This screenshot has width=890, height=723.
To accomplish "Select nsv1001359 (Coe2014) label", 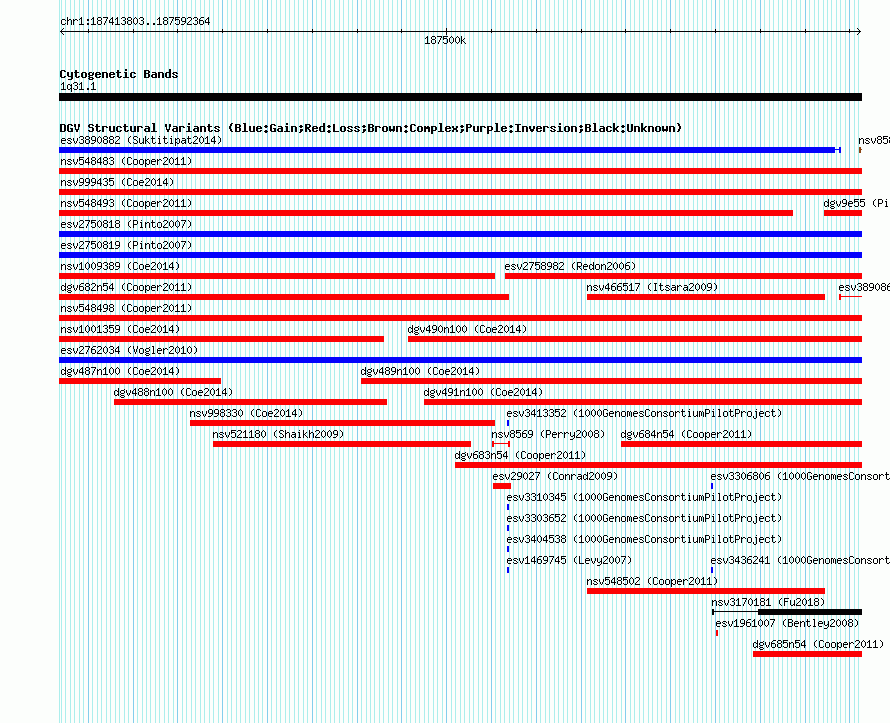I will click(120, 329).
